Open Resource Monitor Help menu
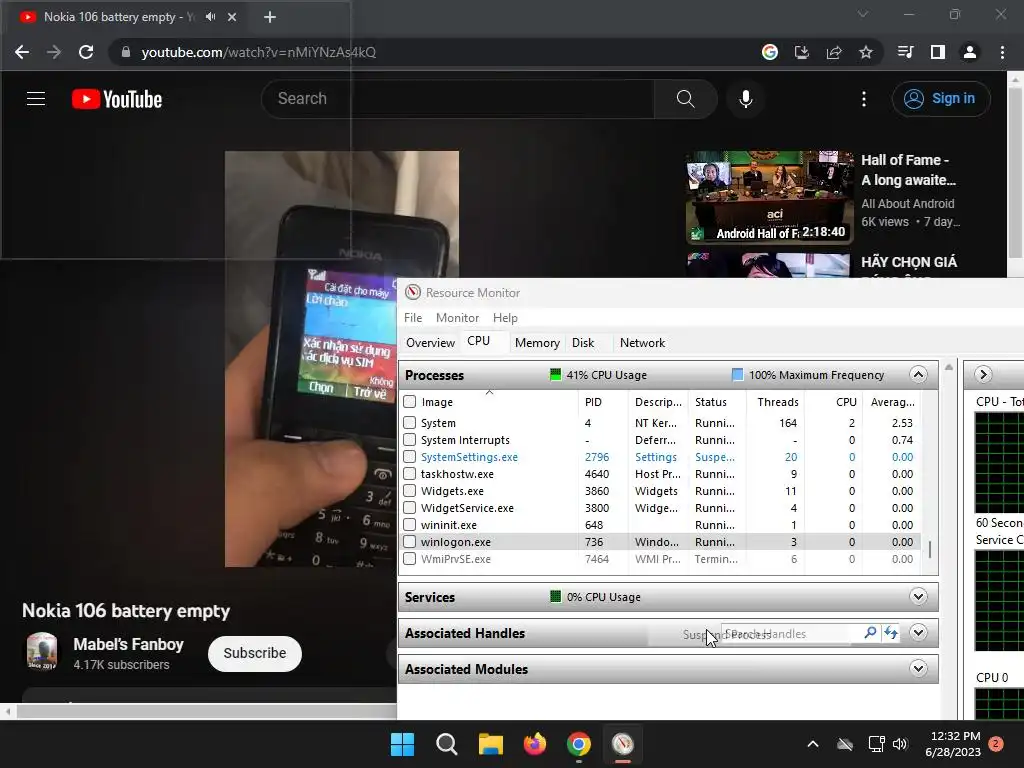Image resolution: width=1024 pixels, height=768 pixels. (x=505, y=318)
